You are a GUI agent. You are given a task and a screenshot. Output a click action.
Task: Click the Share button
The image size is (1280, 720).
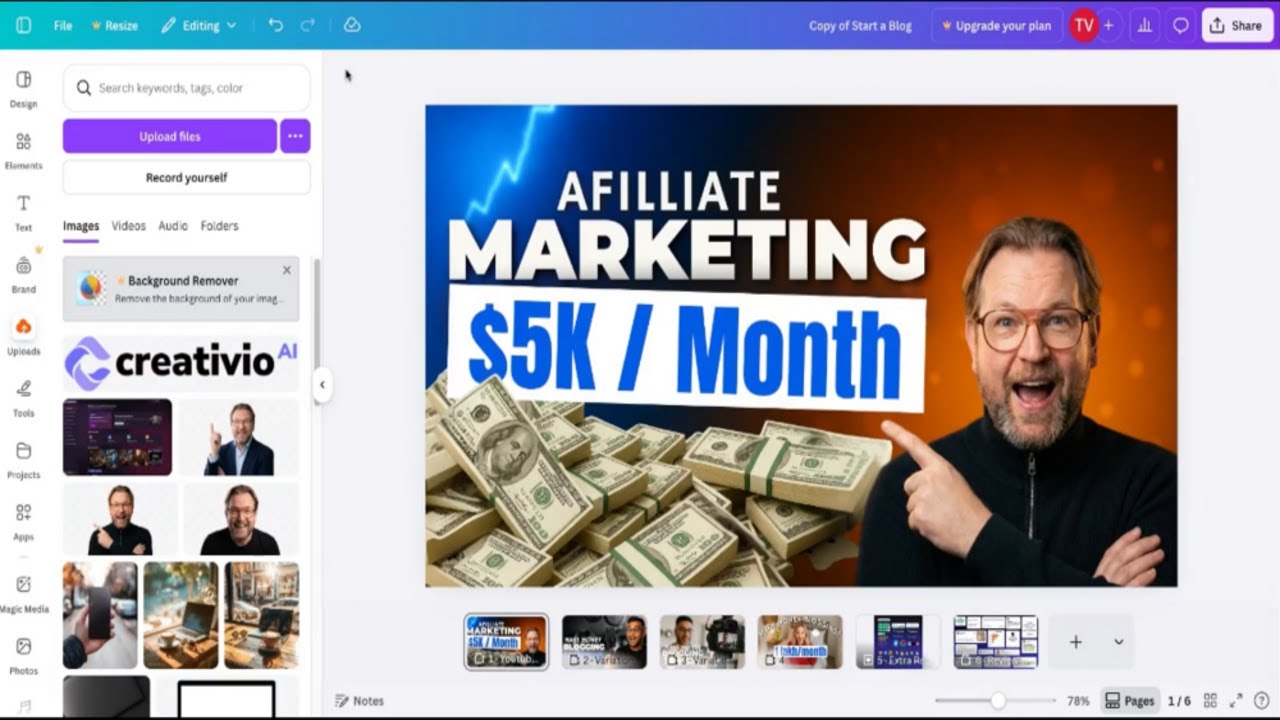[1236, 26]
